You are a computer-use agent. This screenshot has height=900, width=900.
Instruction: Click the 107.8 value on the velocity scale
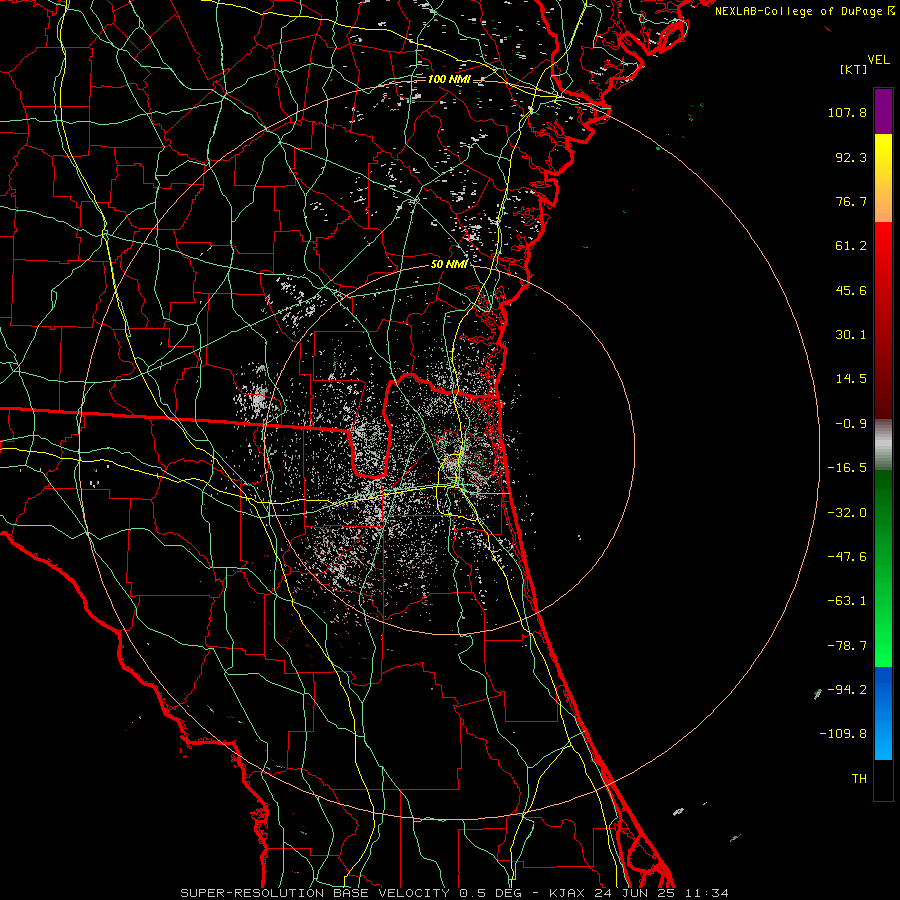(847, 112)
